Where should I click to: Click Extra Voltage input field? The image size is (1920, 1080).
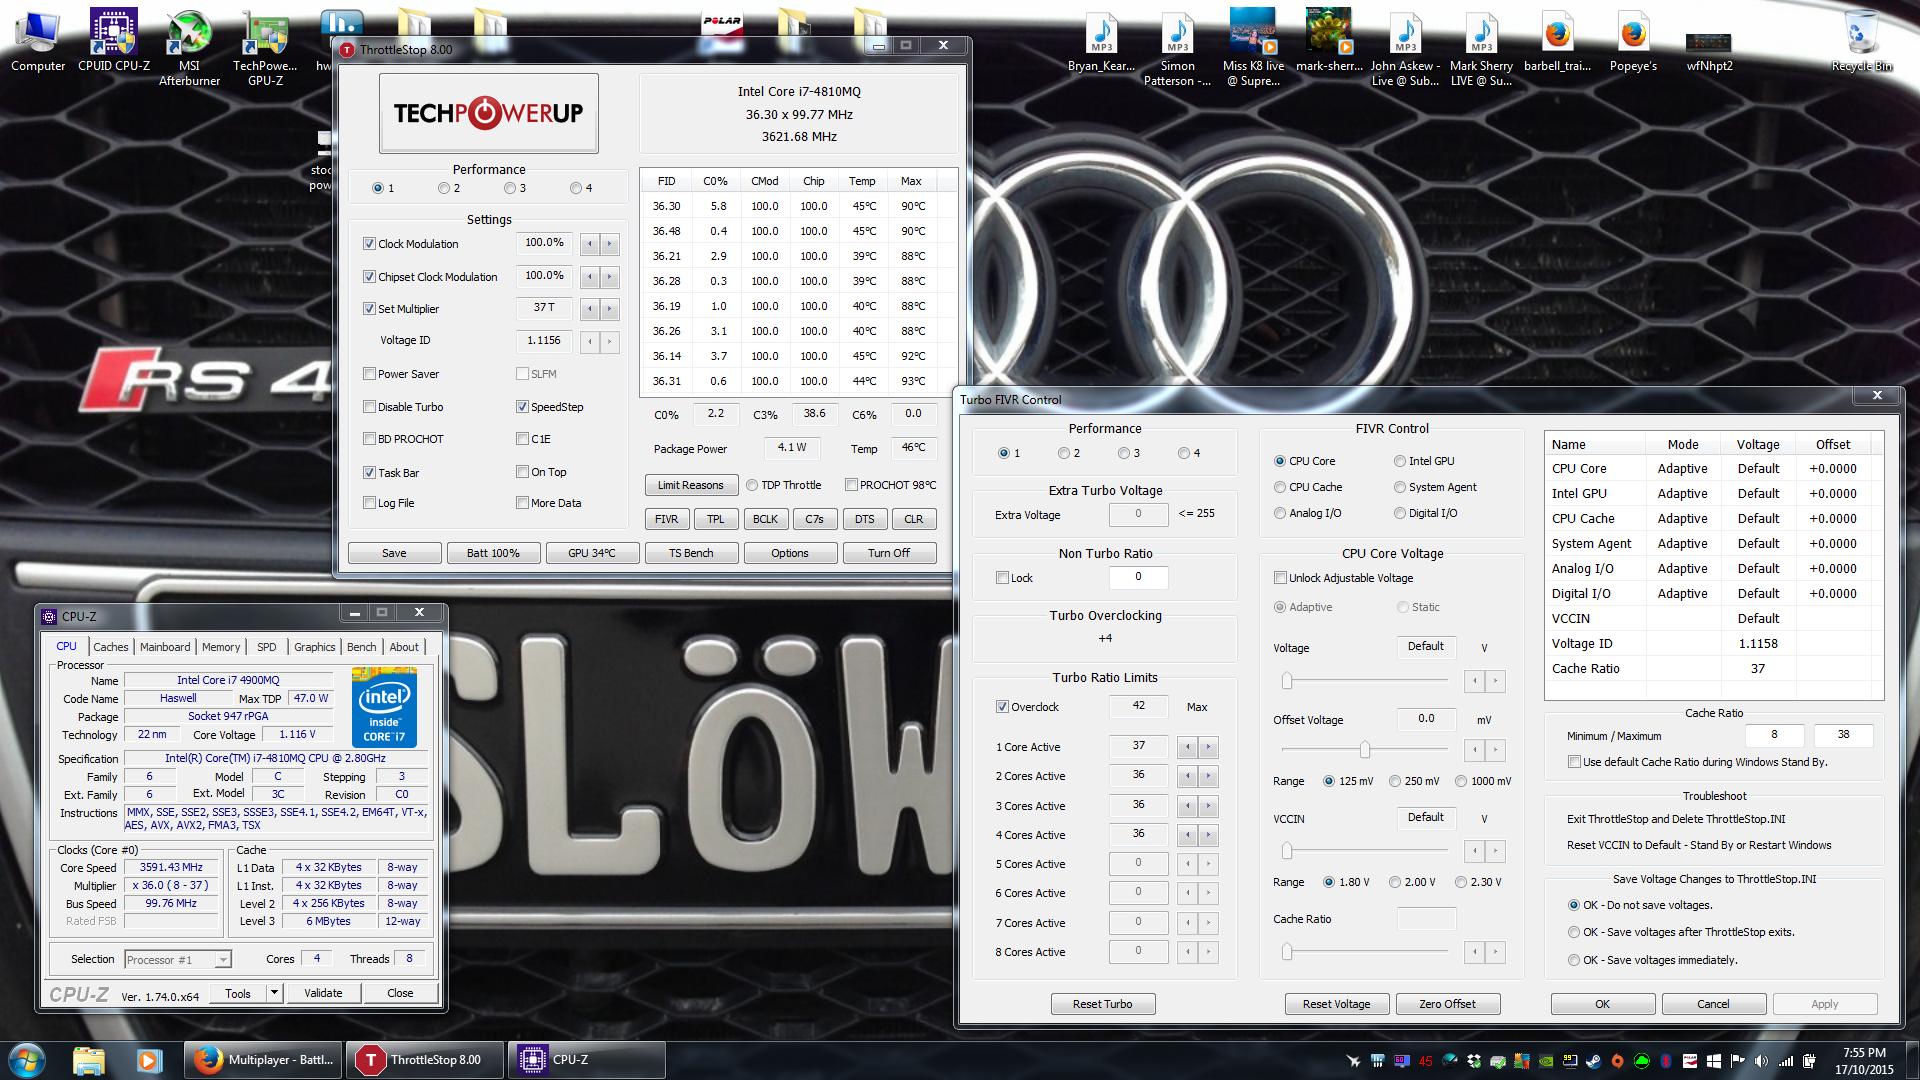[1138, 514]
